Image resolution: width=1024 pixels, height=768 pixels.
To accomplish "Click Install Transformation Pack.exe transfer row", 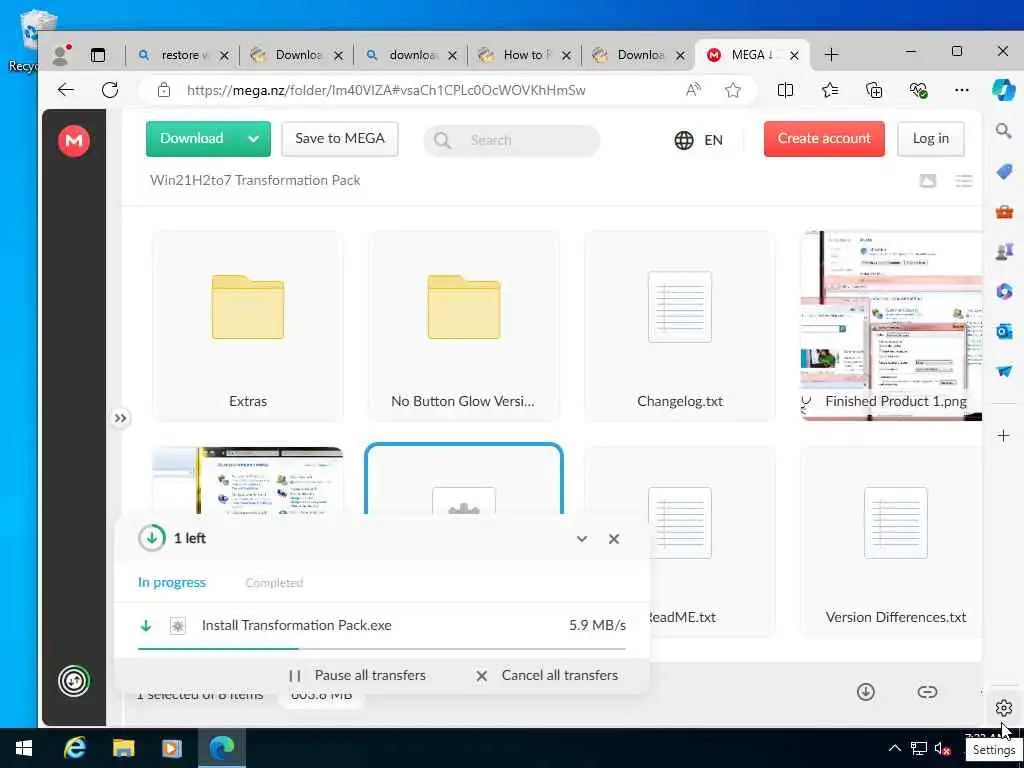I will [x=382, y=626].
